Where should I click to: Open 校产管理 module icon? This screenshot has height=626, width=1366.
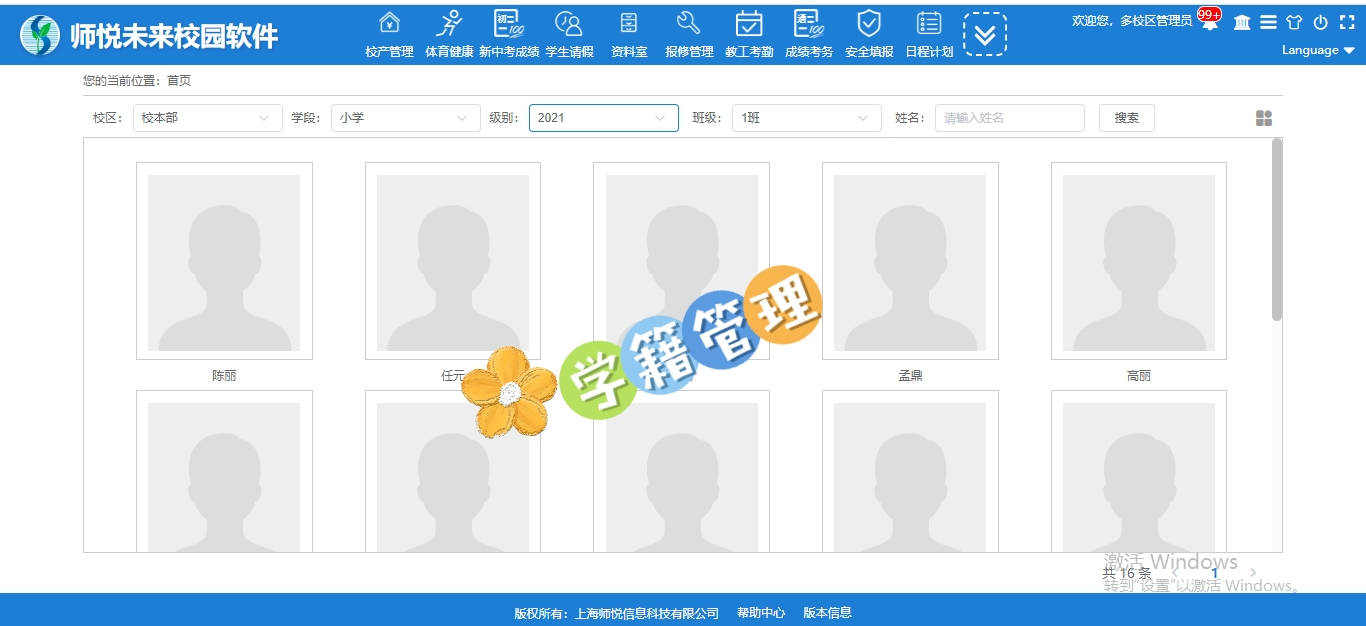(389, 24)
